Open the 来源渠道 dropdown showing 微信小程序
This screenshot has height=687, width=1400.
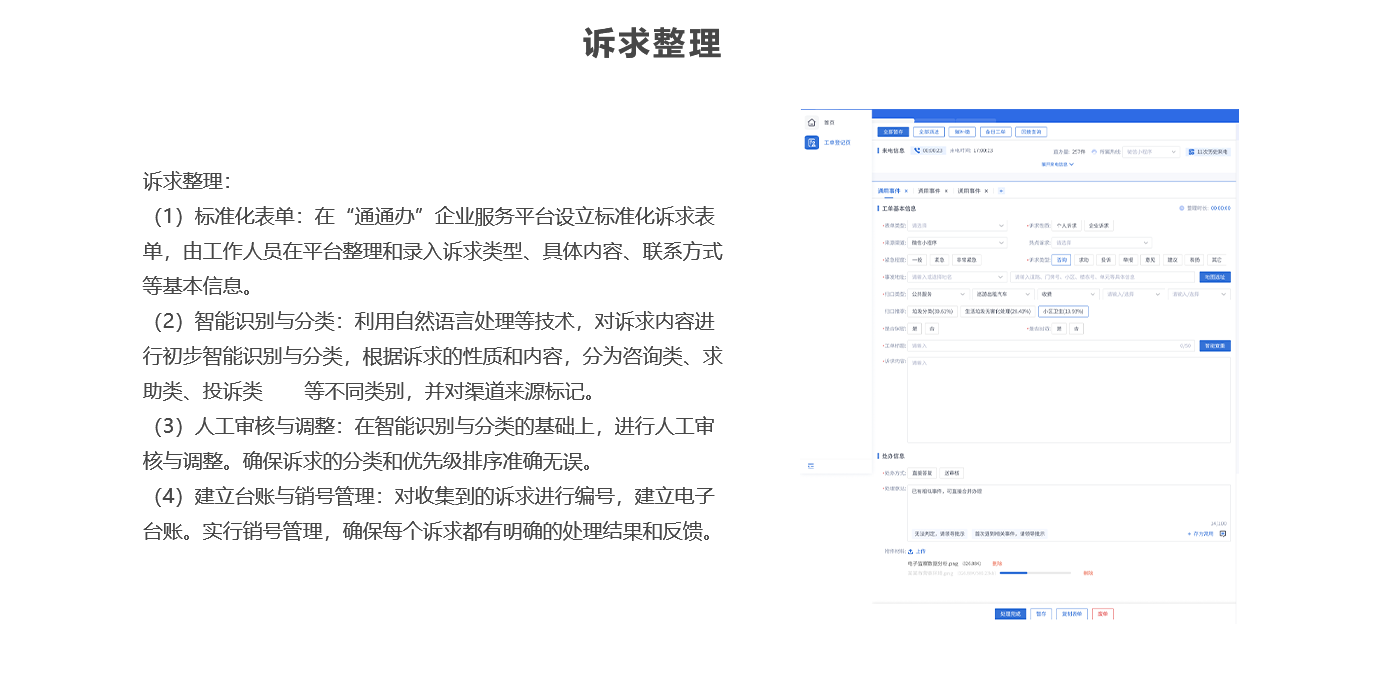pos(958,242)
